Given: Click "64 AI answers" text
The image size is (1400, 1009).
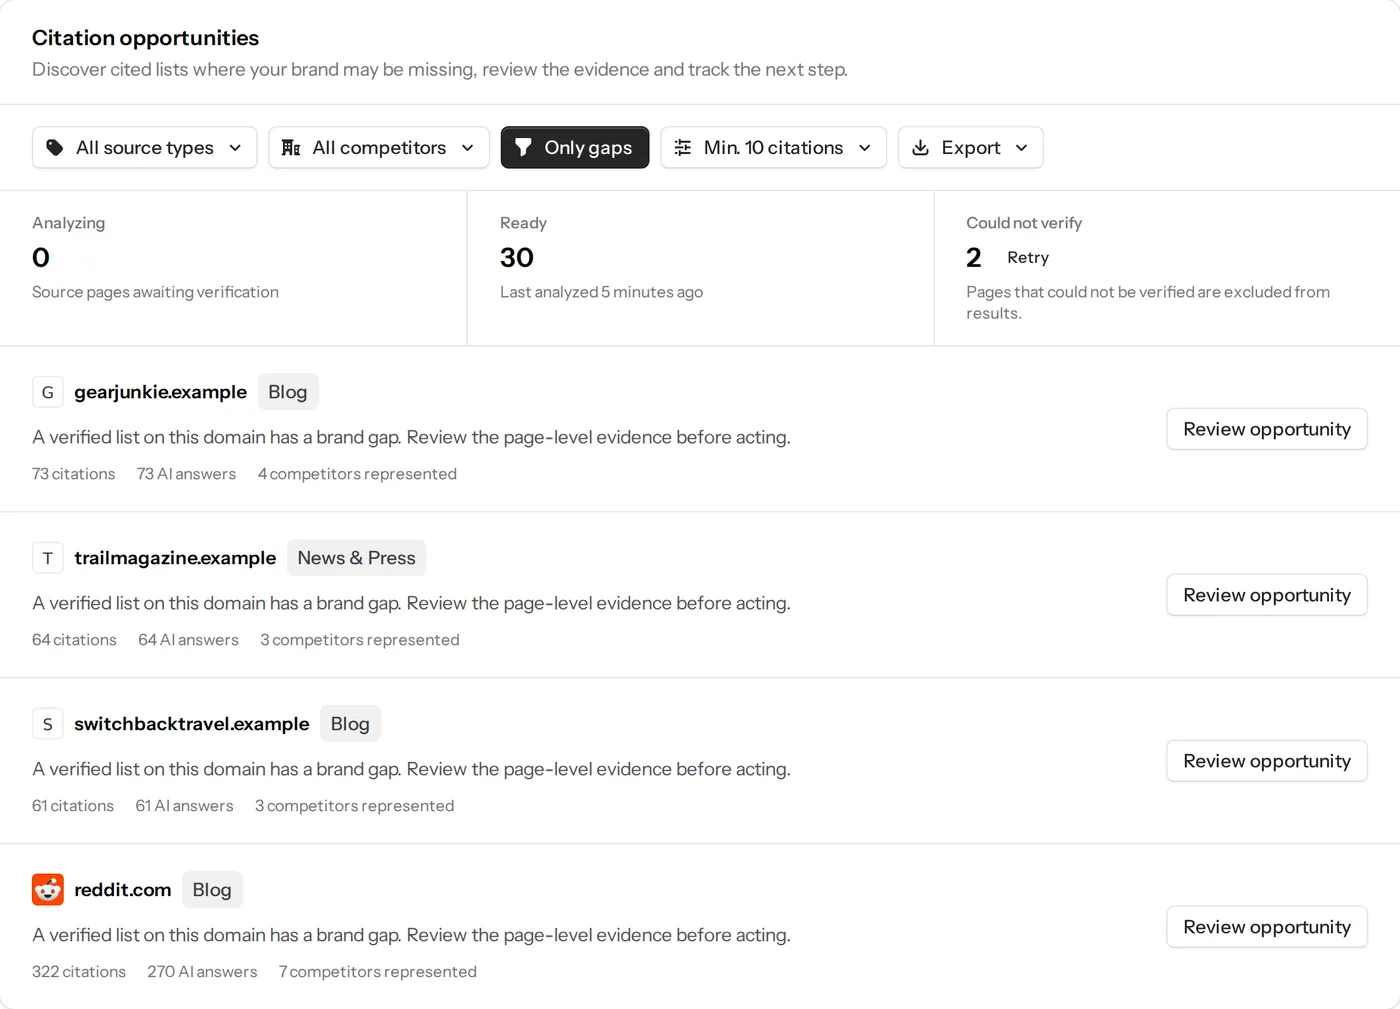Looking at the screenshot, I should 189,640.
